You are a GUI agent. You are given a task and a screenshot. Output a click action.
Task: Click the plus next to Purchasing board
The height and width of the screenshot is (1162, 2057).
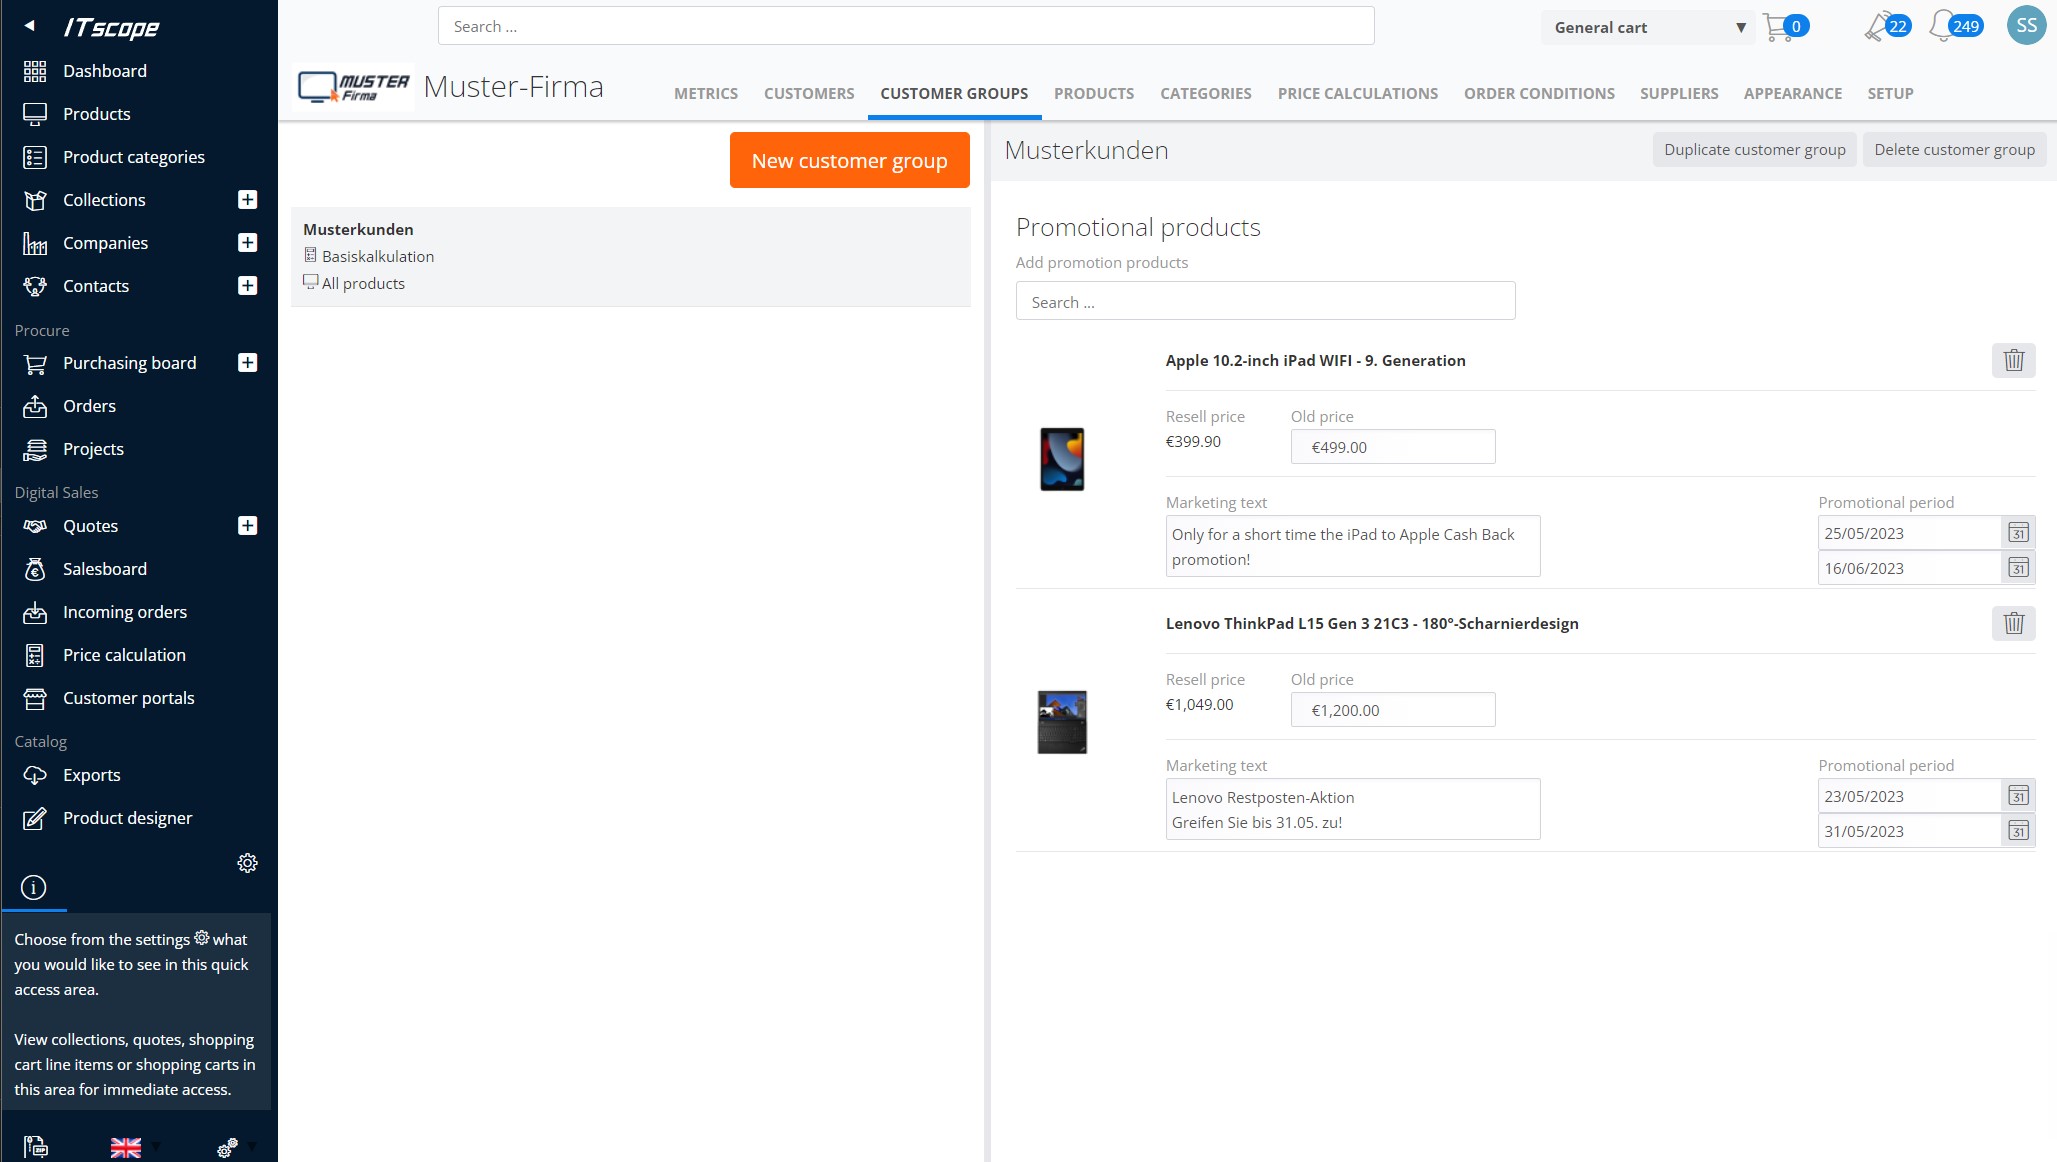click(x=248, y=363)
